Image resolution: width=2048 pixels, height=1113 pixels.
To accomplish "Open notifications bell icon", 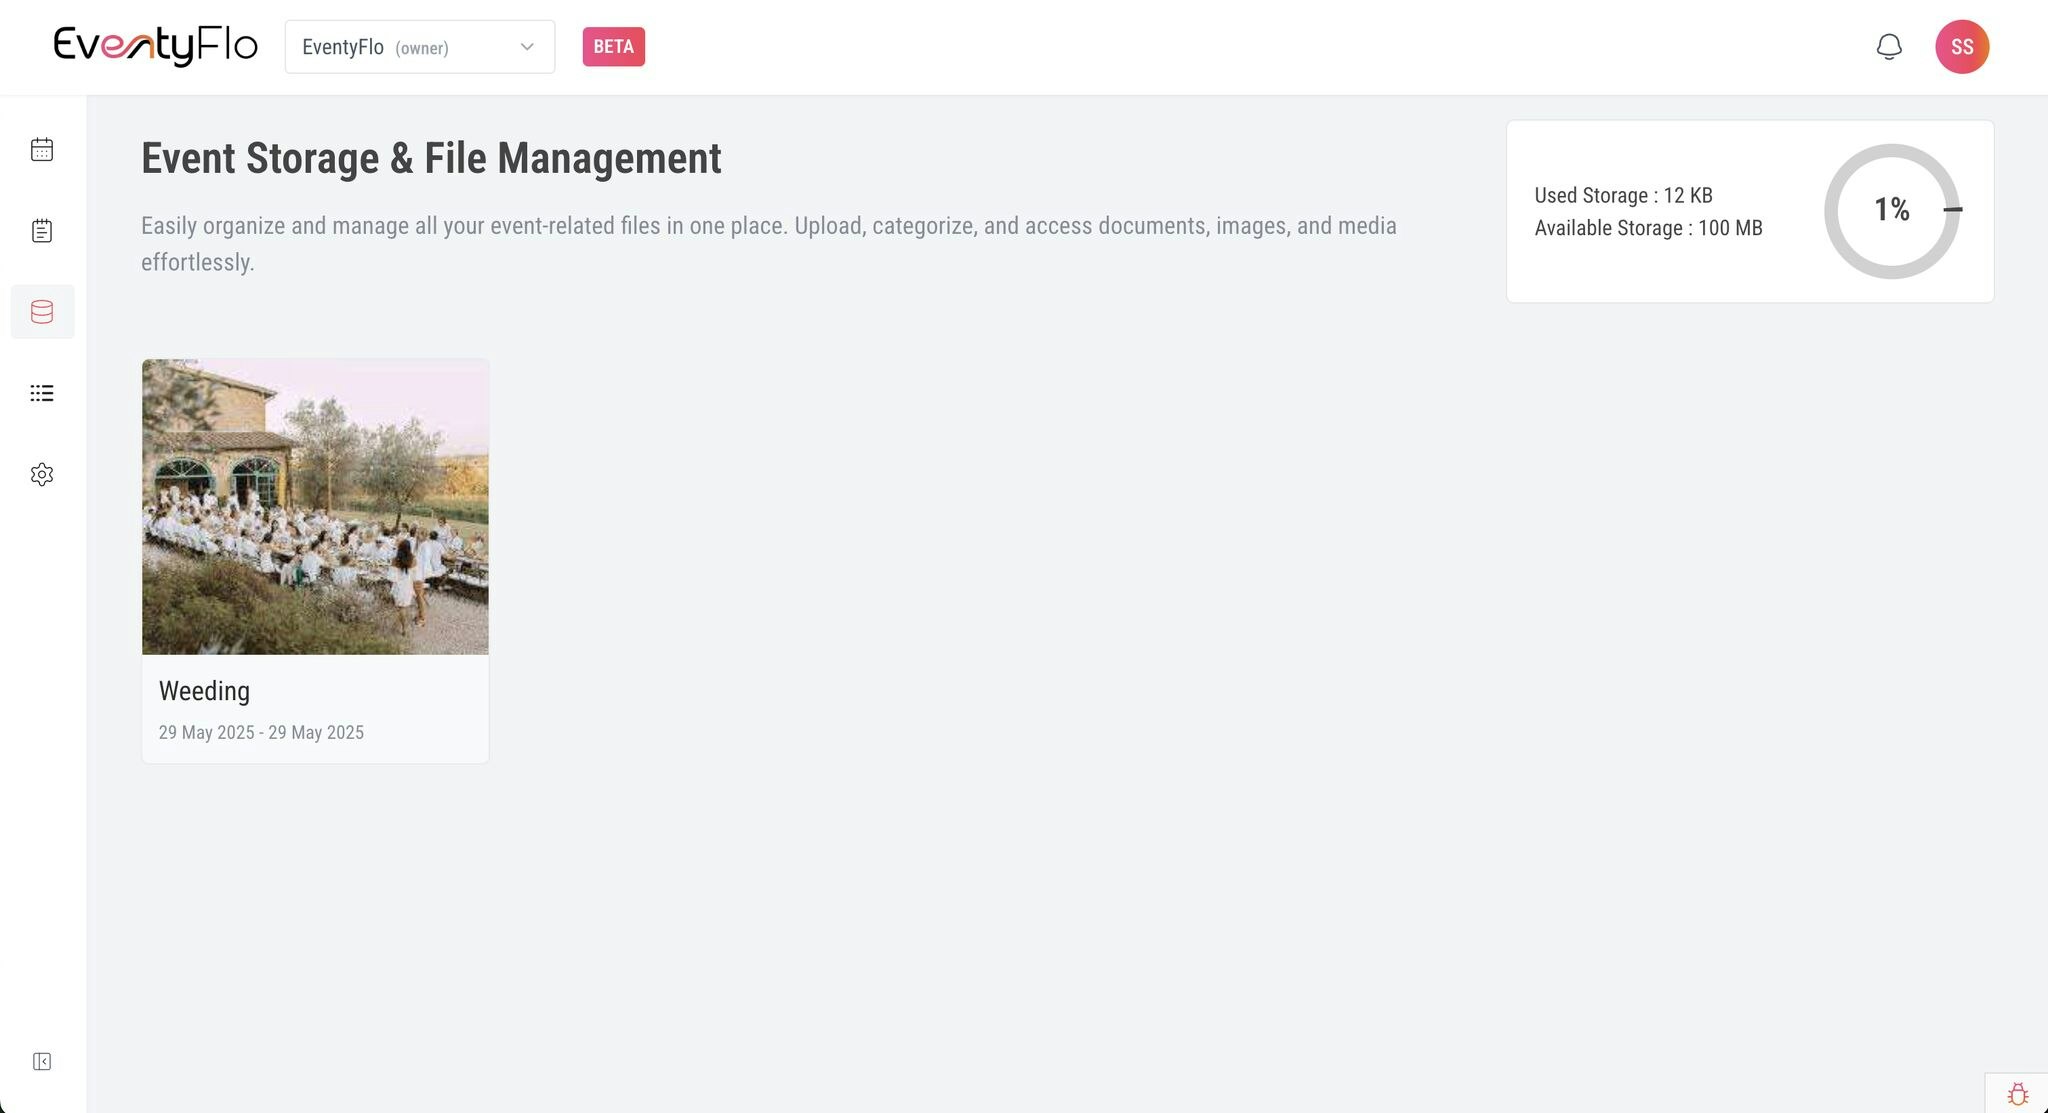I will click(1889, 47).
